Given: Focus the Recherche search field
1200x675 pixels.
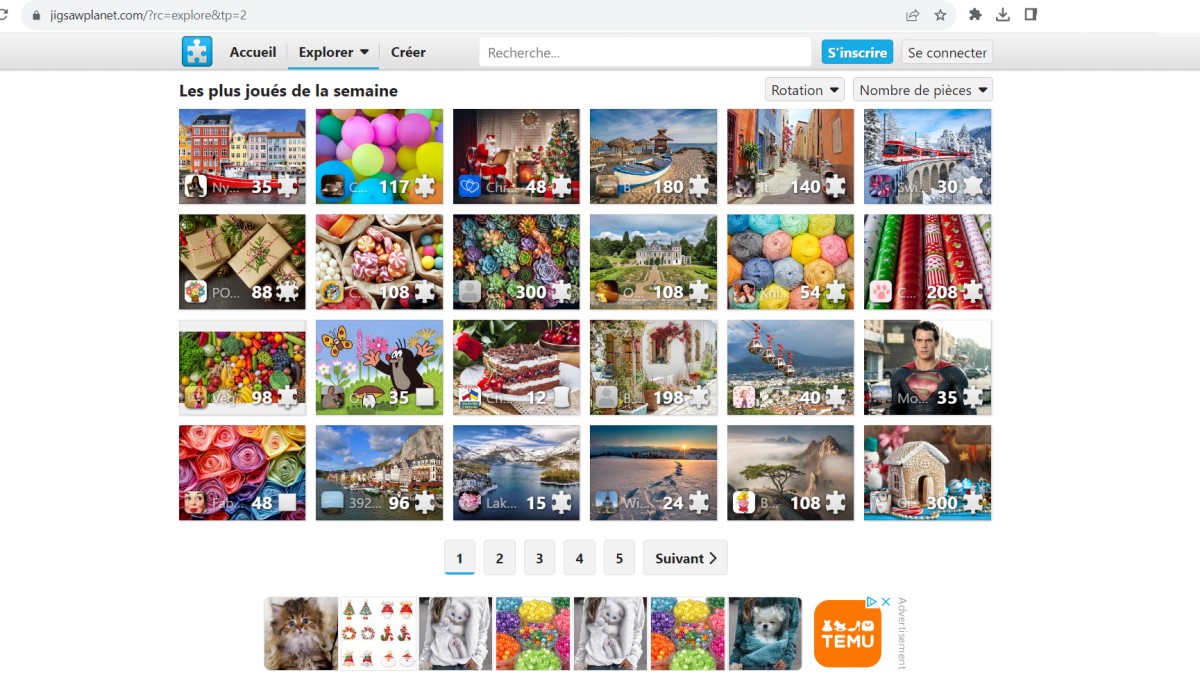Looking at the screenshot, I should [x=645, y=52].
